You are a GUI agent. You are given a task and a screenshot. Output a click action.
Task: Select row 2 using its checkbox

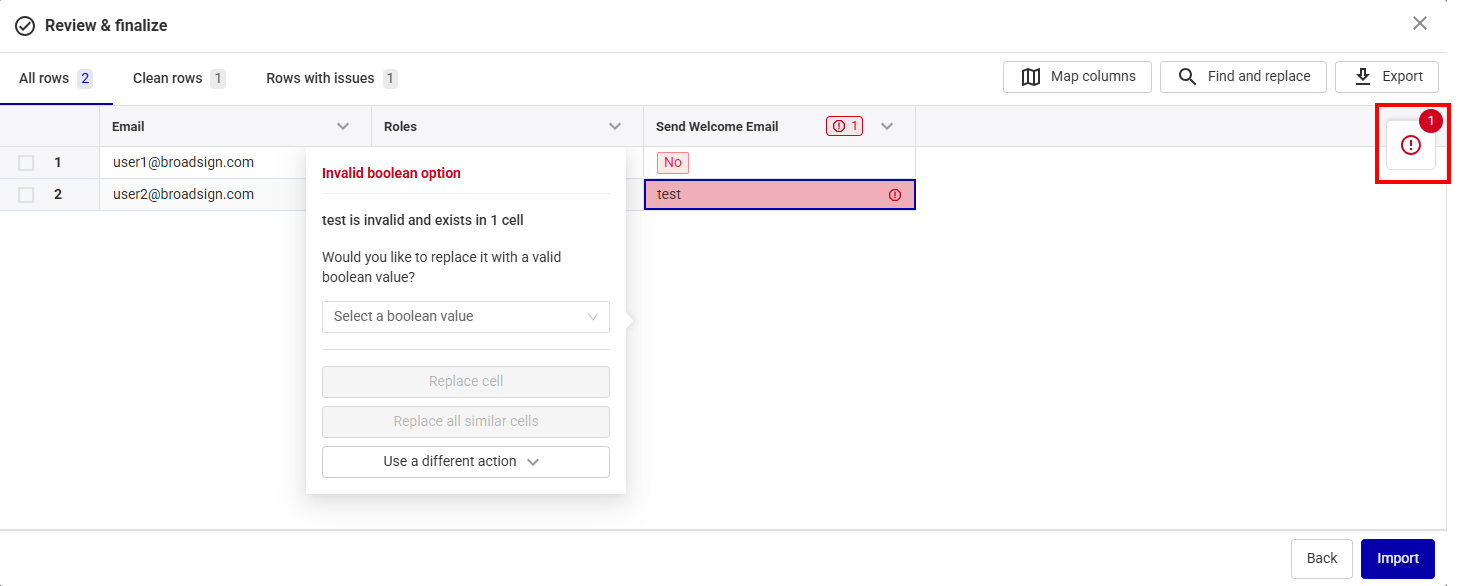(26, 195)
